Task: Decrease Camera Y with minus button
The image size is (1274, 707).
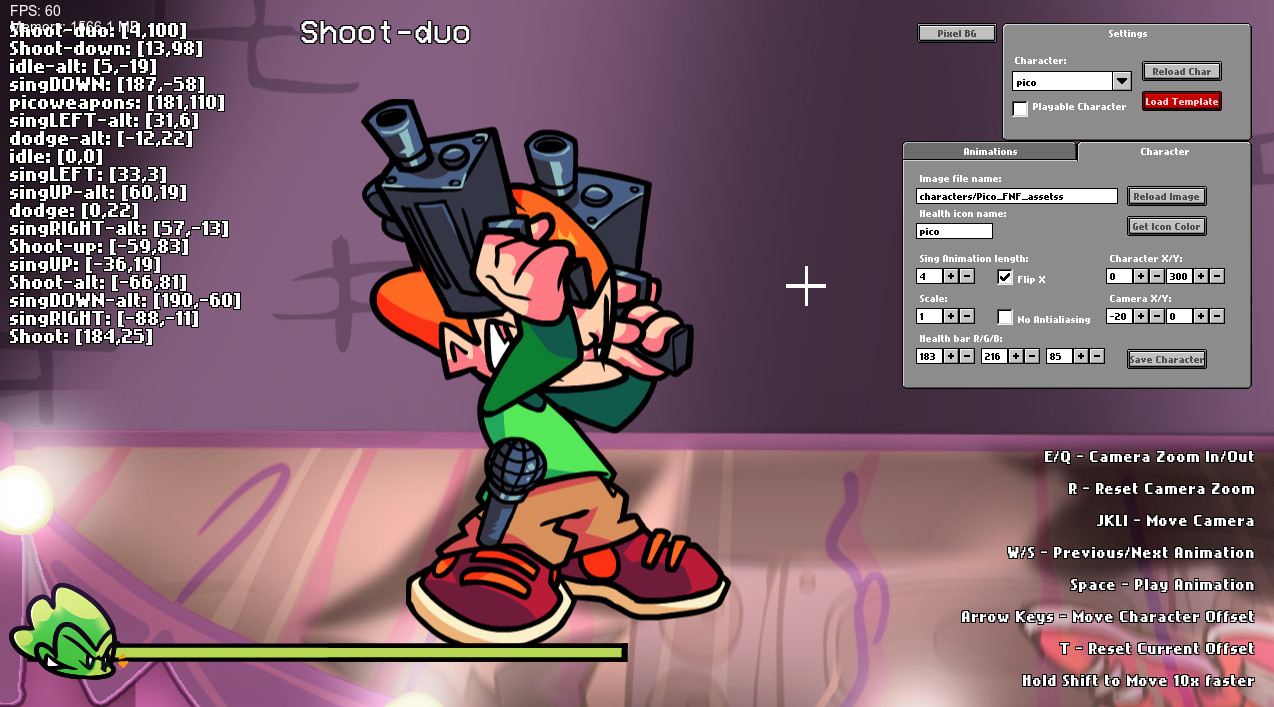Action: (x=1217, y=316)
